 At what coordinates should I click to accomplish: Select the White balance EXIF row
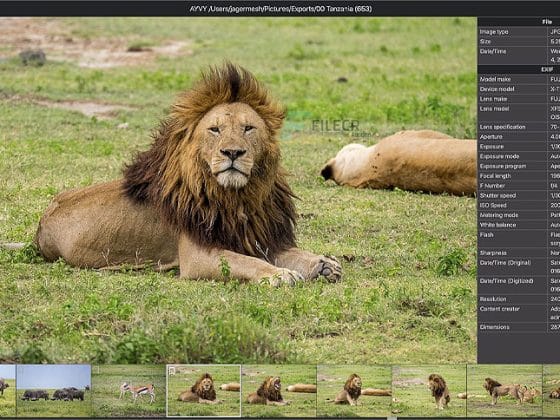(519, 225)
